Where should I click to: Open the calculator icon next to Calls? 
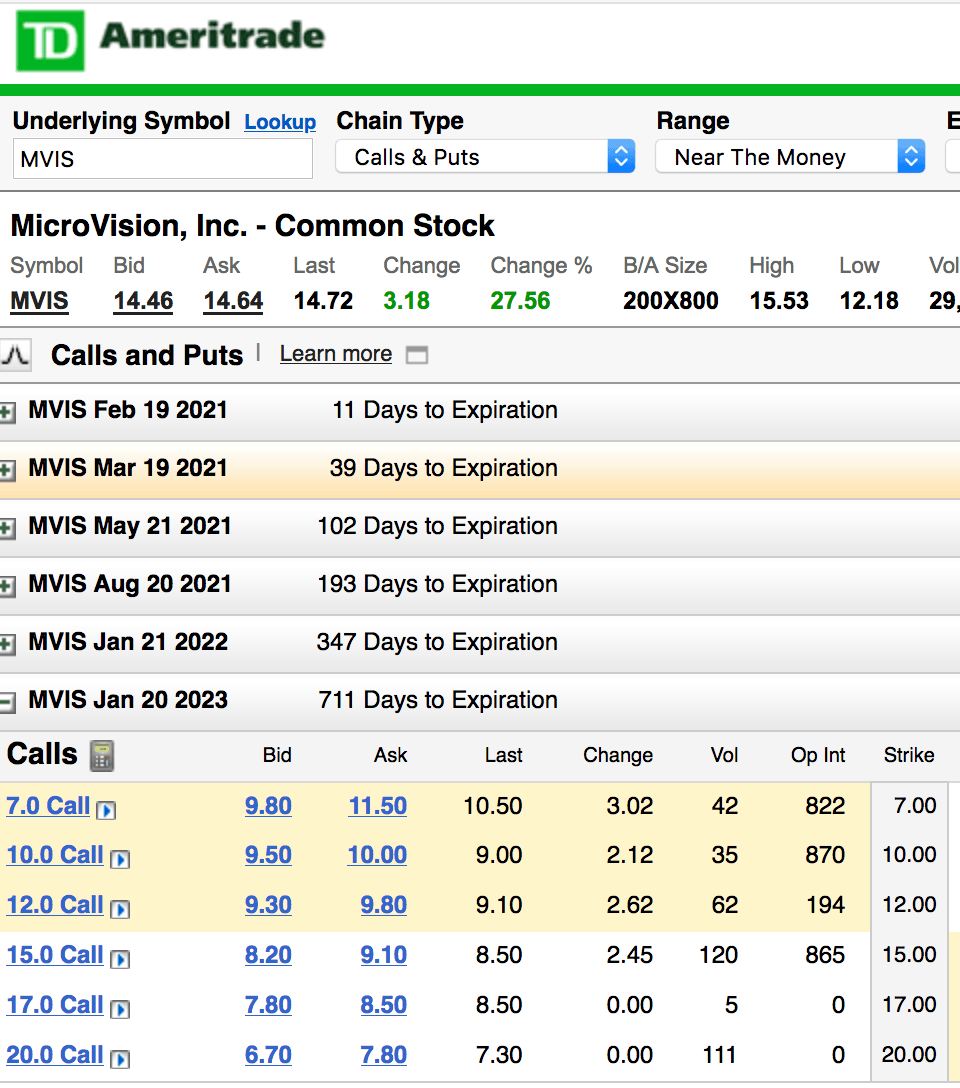102,755
